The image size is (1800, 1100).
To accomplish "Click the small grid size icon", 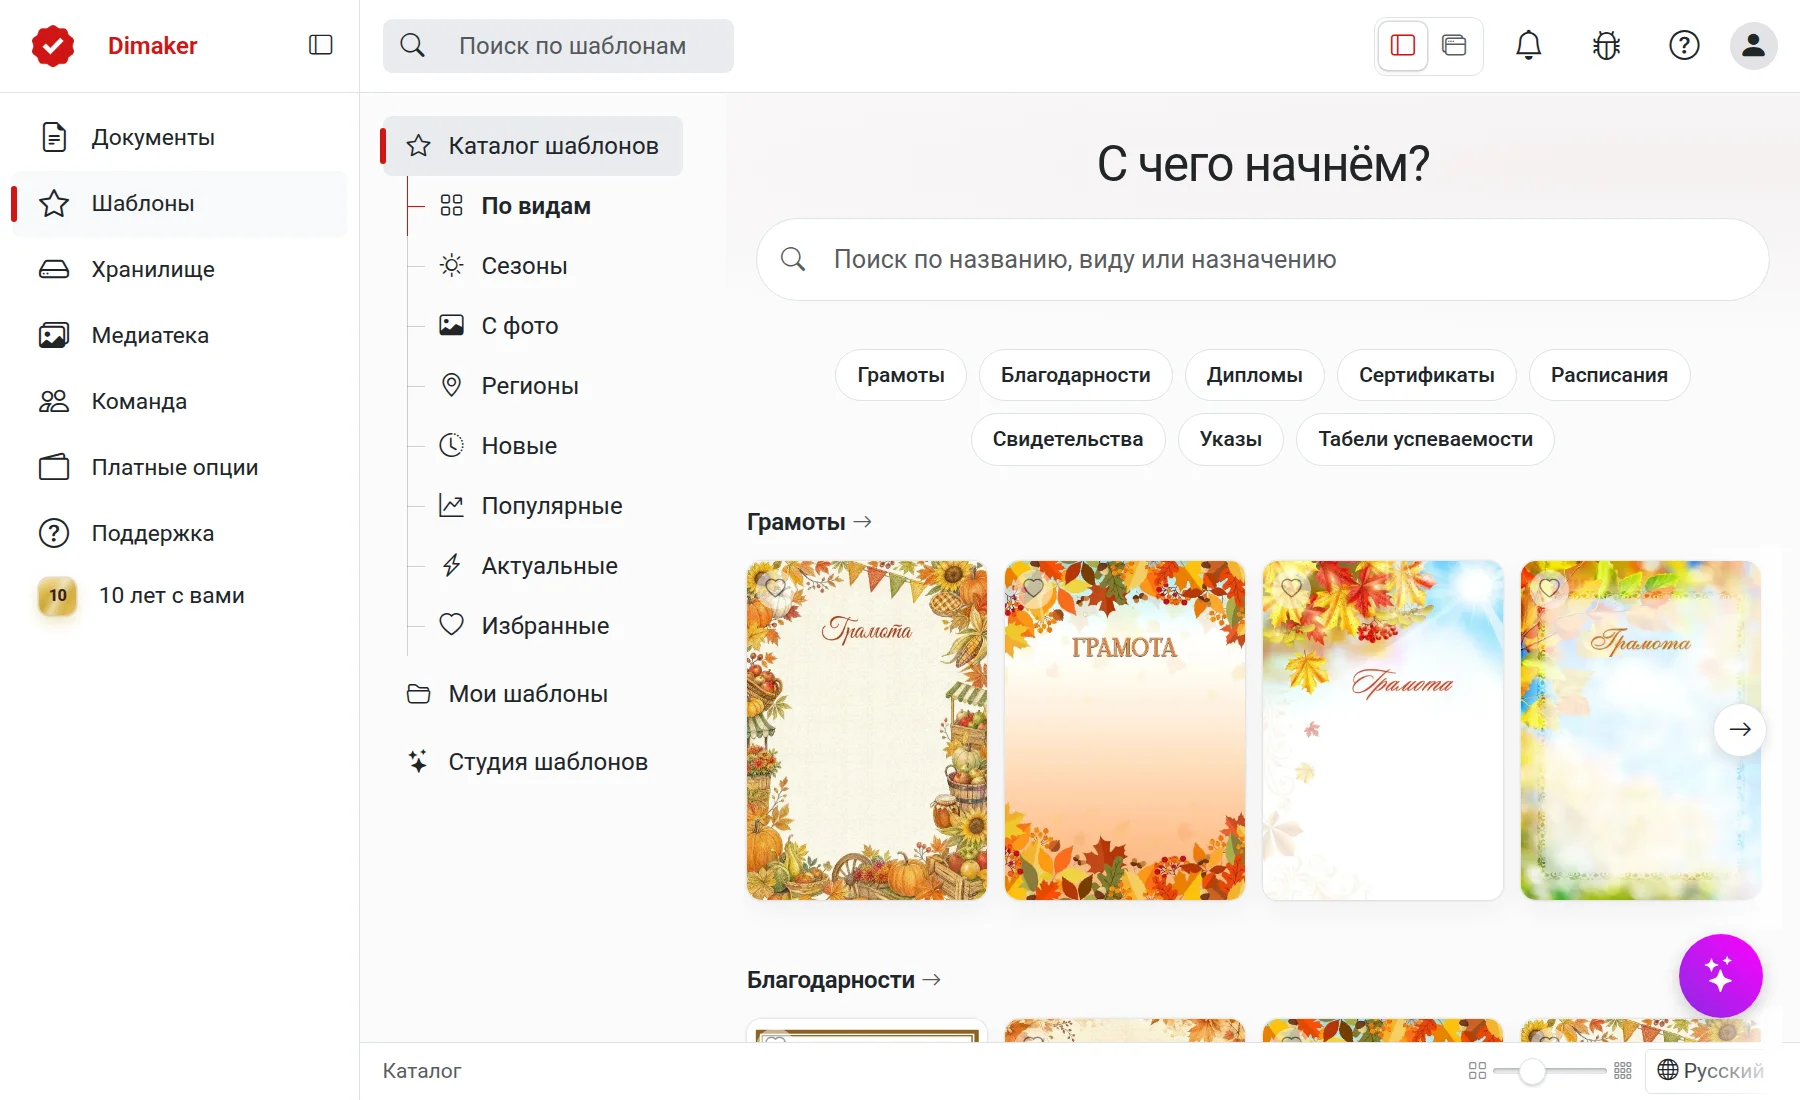I will pyautogui.click(x=1477, y=1071).
